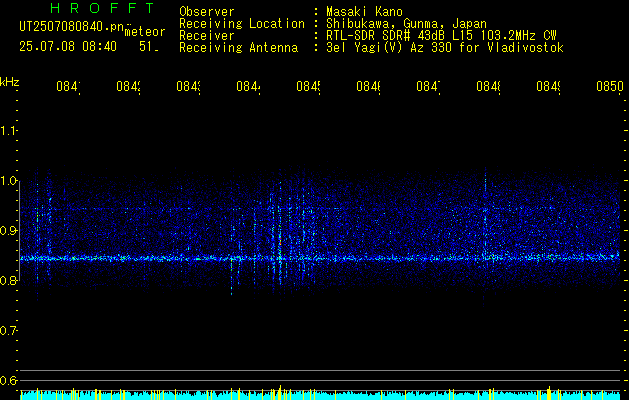This screenshot has width=629, height=400.
Task: Click Shibukawa, Gunma, Japan location text
Action: tap(406, 24)
